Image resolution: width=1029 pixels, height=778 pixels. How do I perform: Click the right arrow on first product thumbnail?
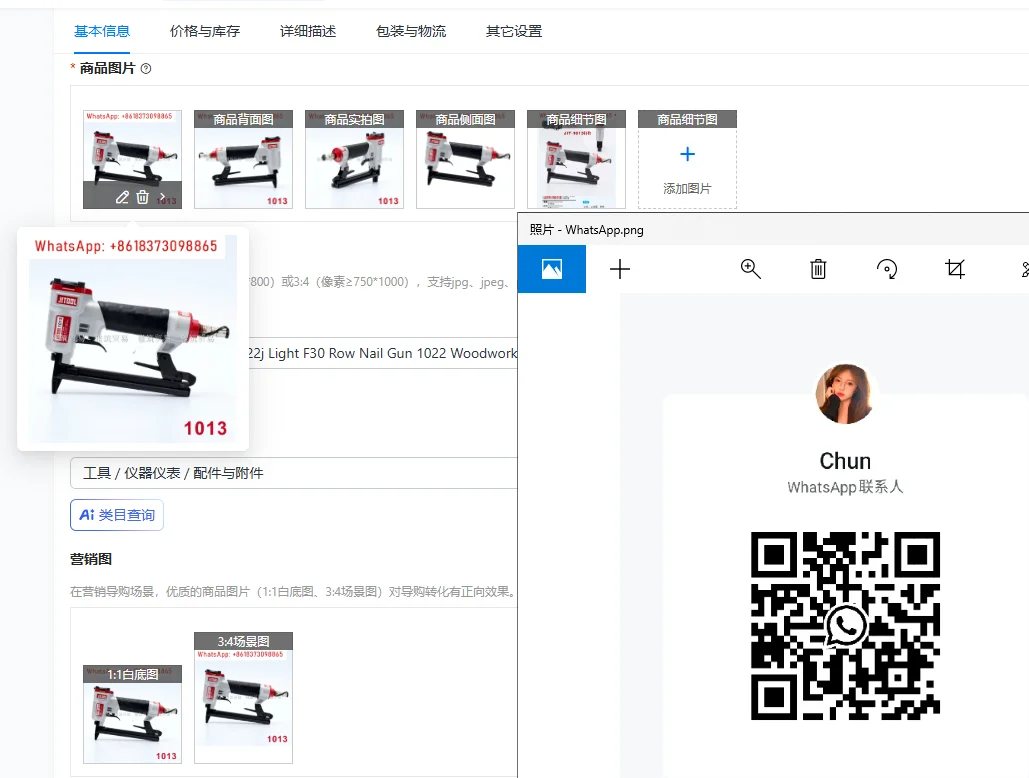(x=164, y=197)
